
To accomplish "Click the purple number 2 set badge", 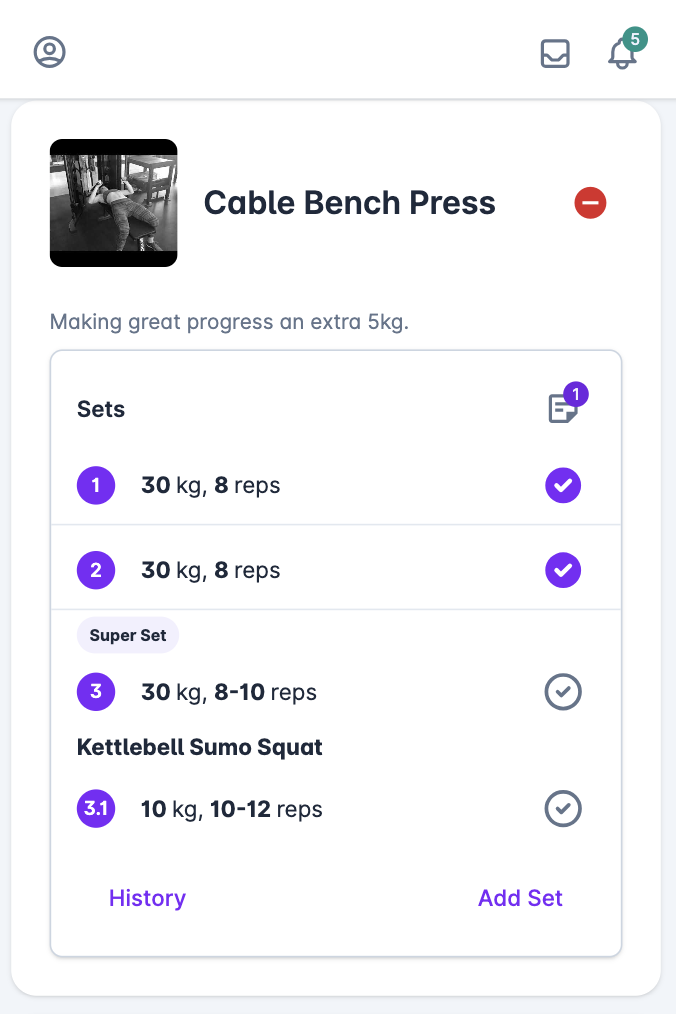I will [x=96, y=570].
